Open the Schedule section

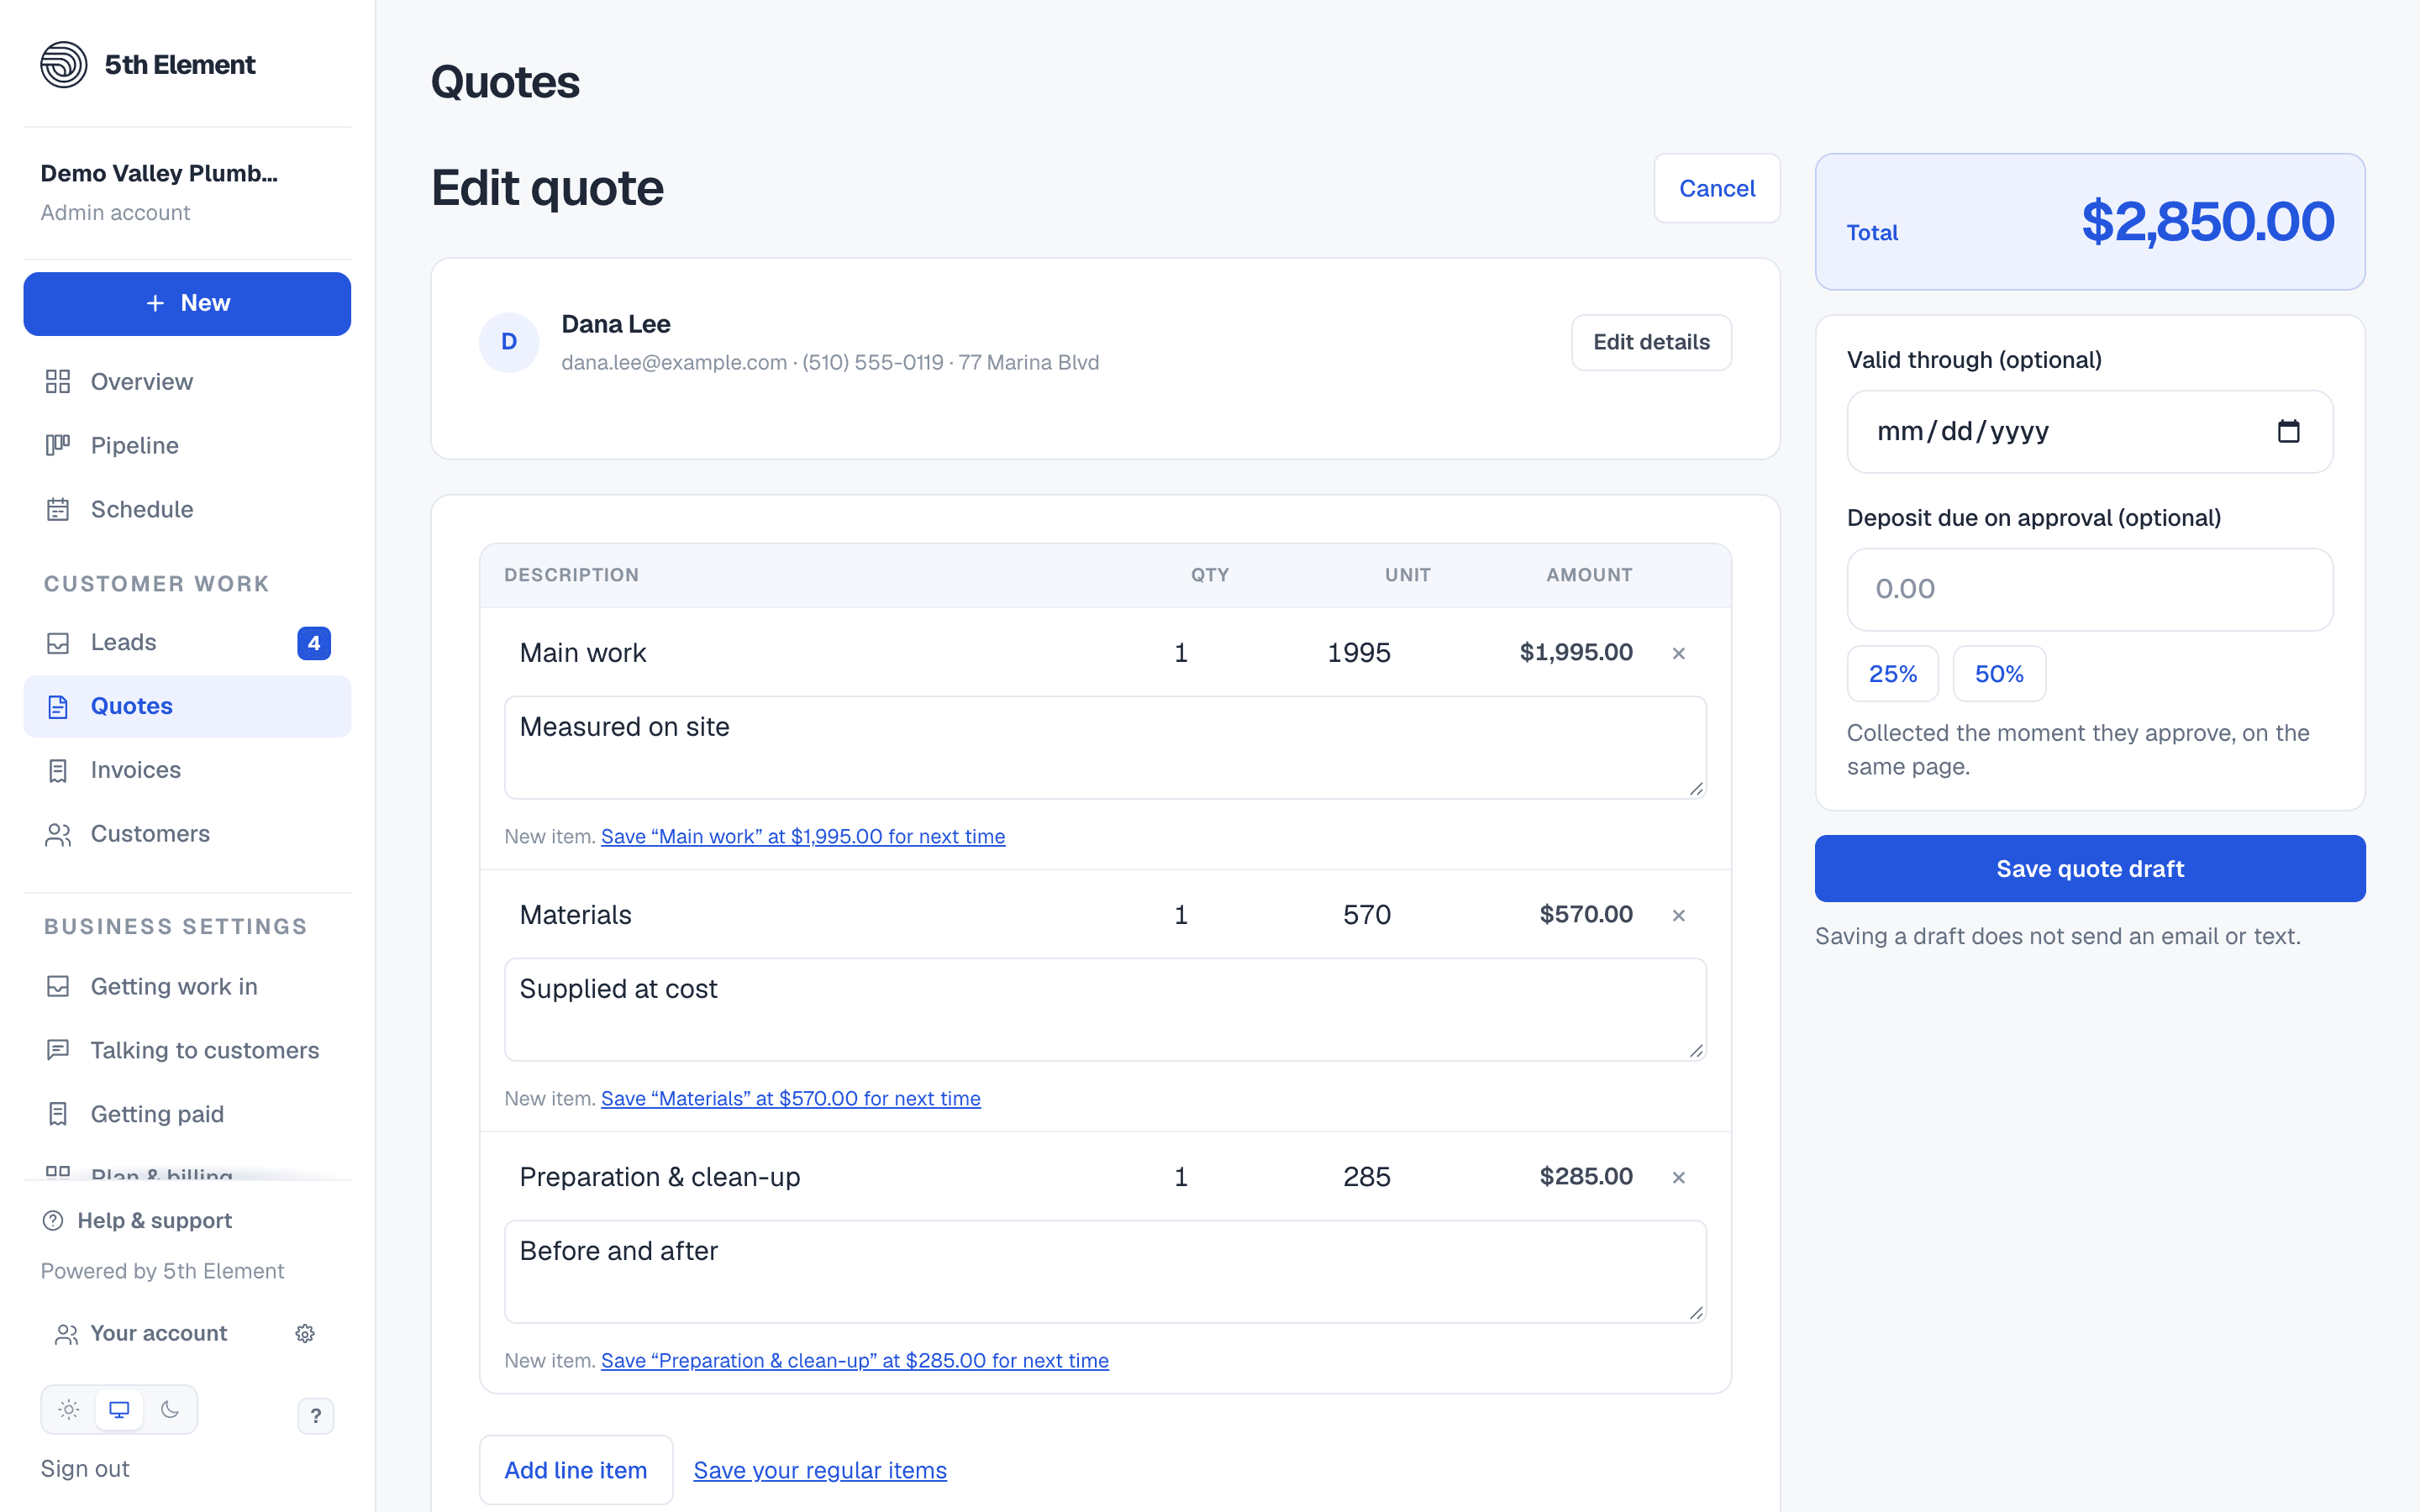tap(187, 510)
